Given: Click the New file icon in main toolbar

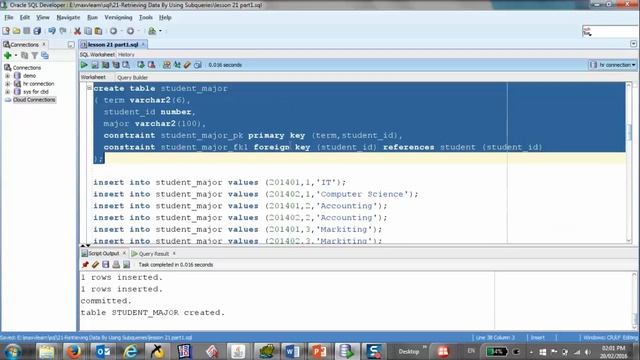Looking at the screenshot, I should coord(6,31).
